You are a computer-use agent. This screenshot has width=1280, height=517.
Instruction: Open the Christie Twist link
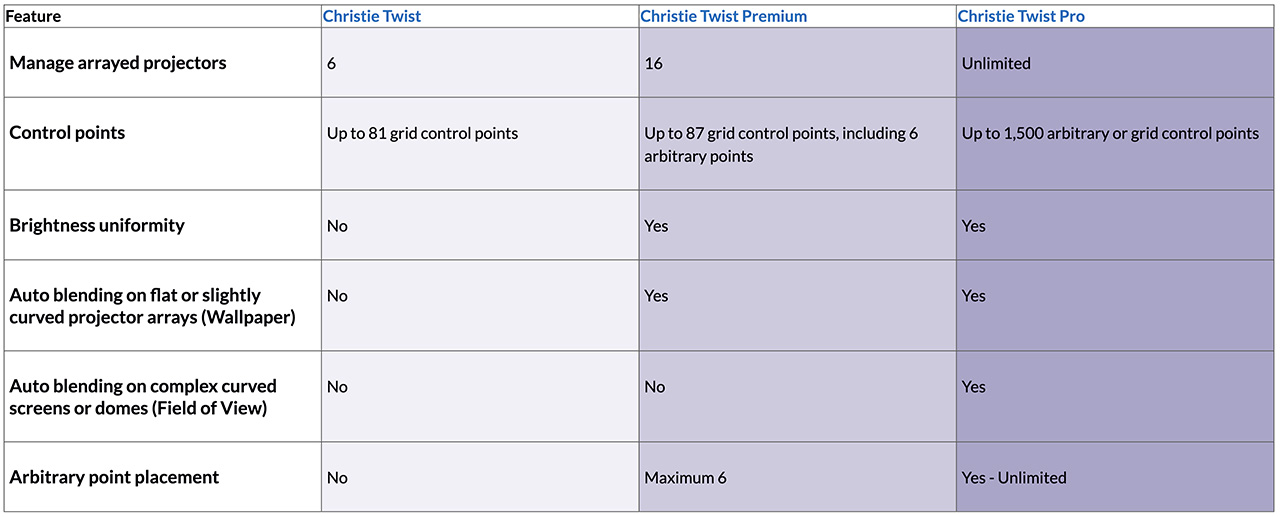point(370,17)
